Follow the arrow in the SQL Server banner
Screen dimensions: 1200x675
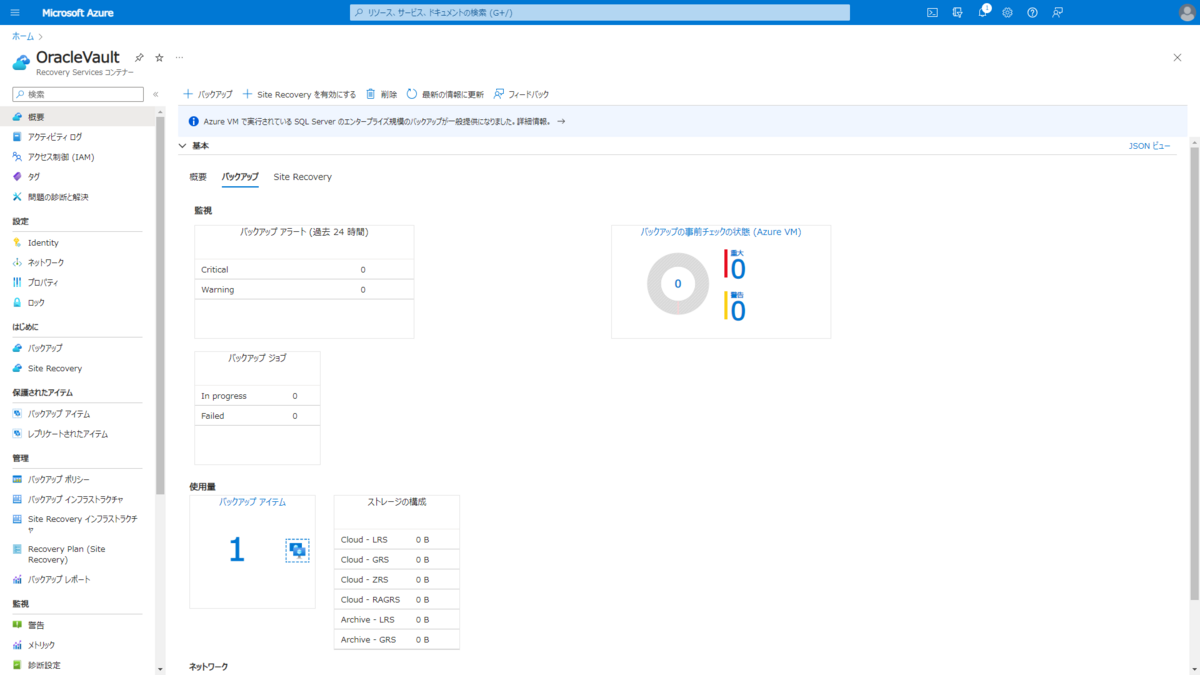pos(561,121)
